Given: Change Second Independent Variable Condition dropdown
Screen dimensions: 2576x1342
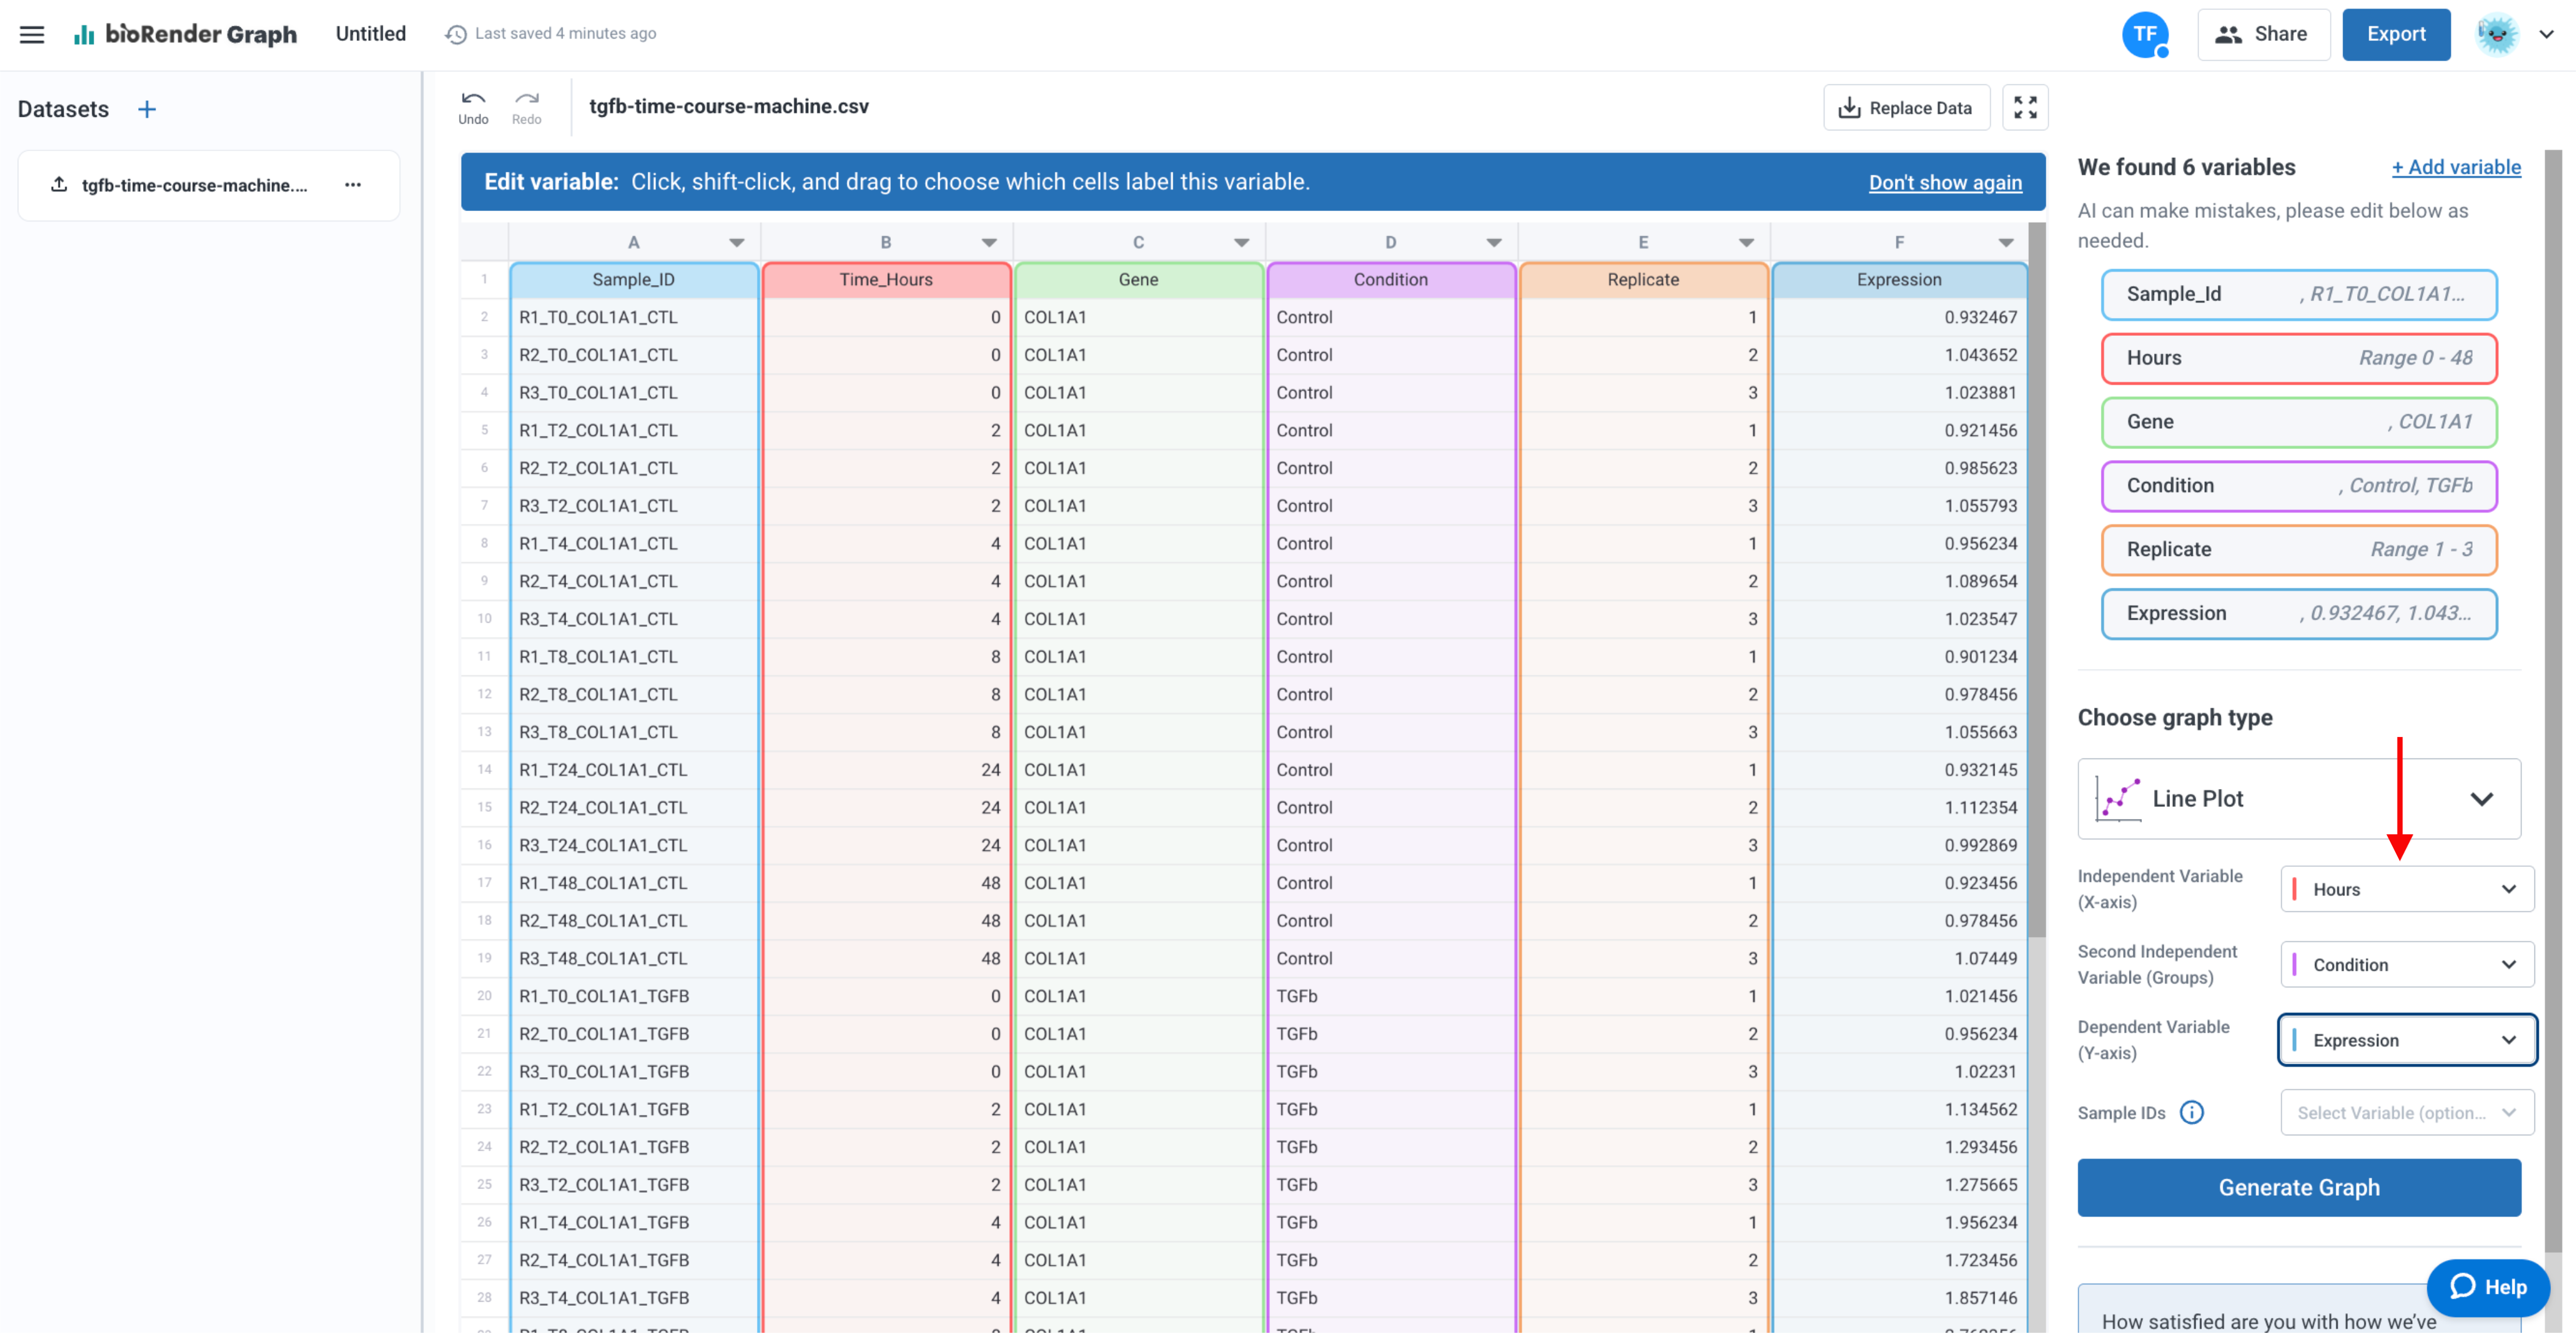Looking at the screenshot, I should pyautogui.click(x=2407, y=964).
